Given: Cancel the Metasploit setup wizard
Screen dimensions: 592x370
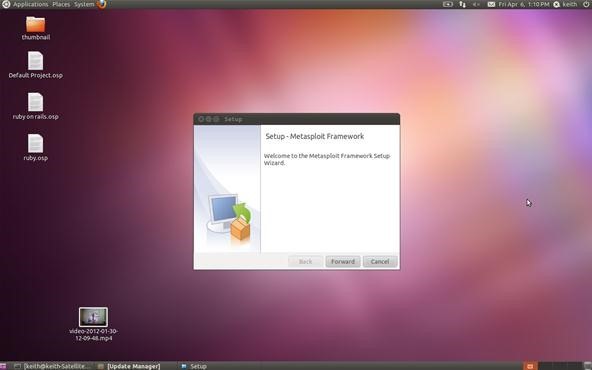Looking at the screenshot, I should (x=380, y=261).
